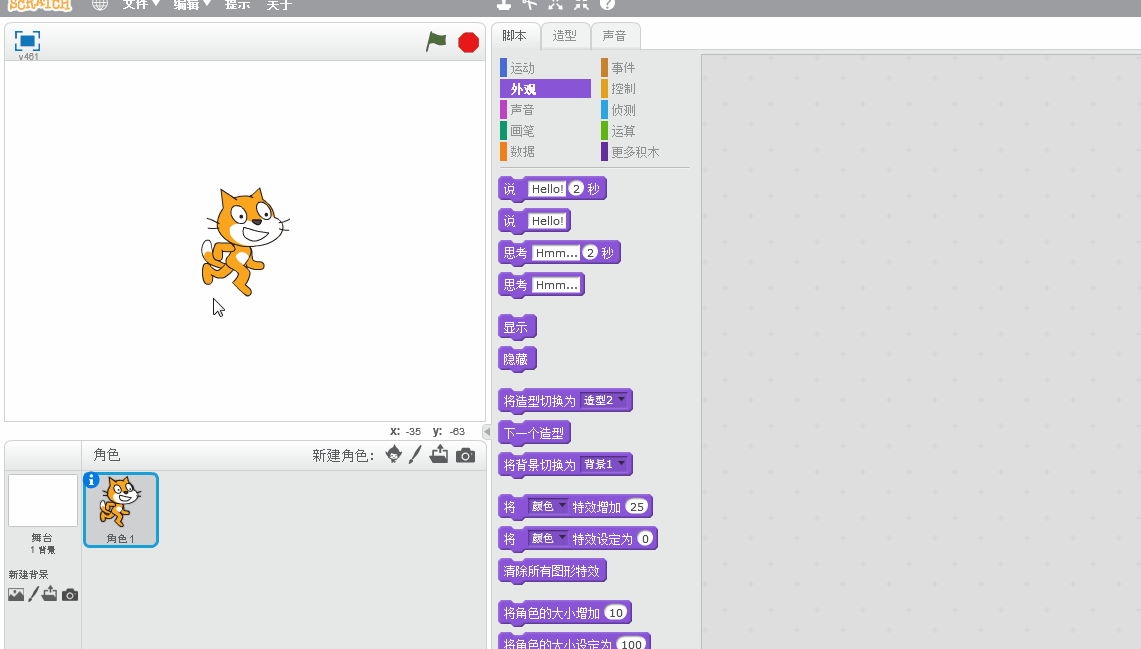Click Hmm... field in plain 思考 block
This screenshot has width=1141, height=649.
pyautogui.click(x=557, y=285)
